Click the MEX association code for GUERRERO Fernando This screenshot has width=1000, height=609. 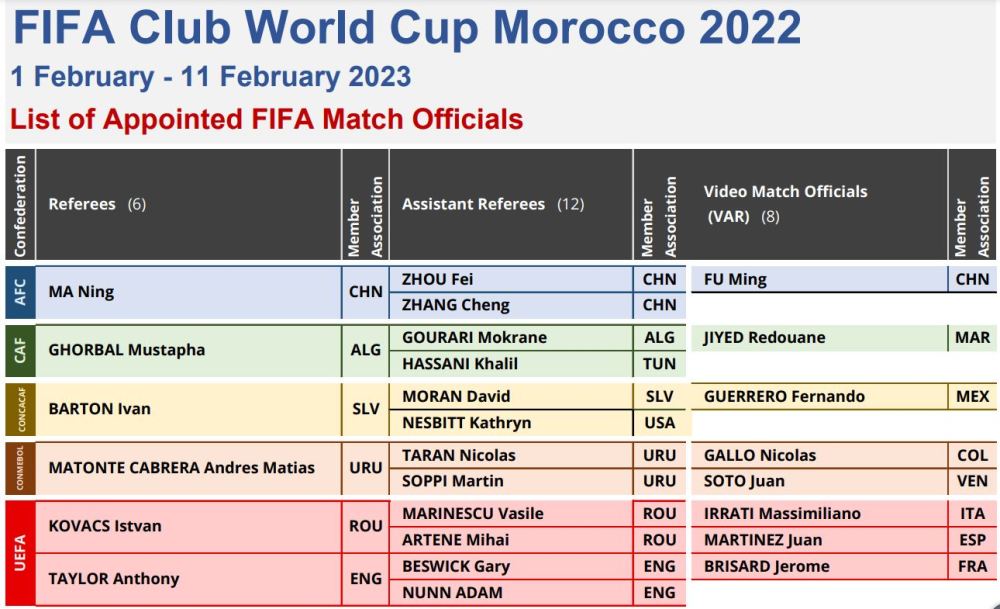(x=972, y=396)
